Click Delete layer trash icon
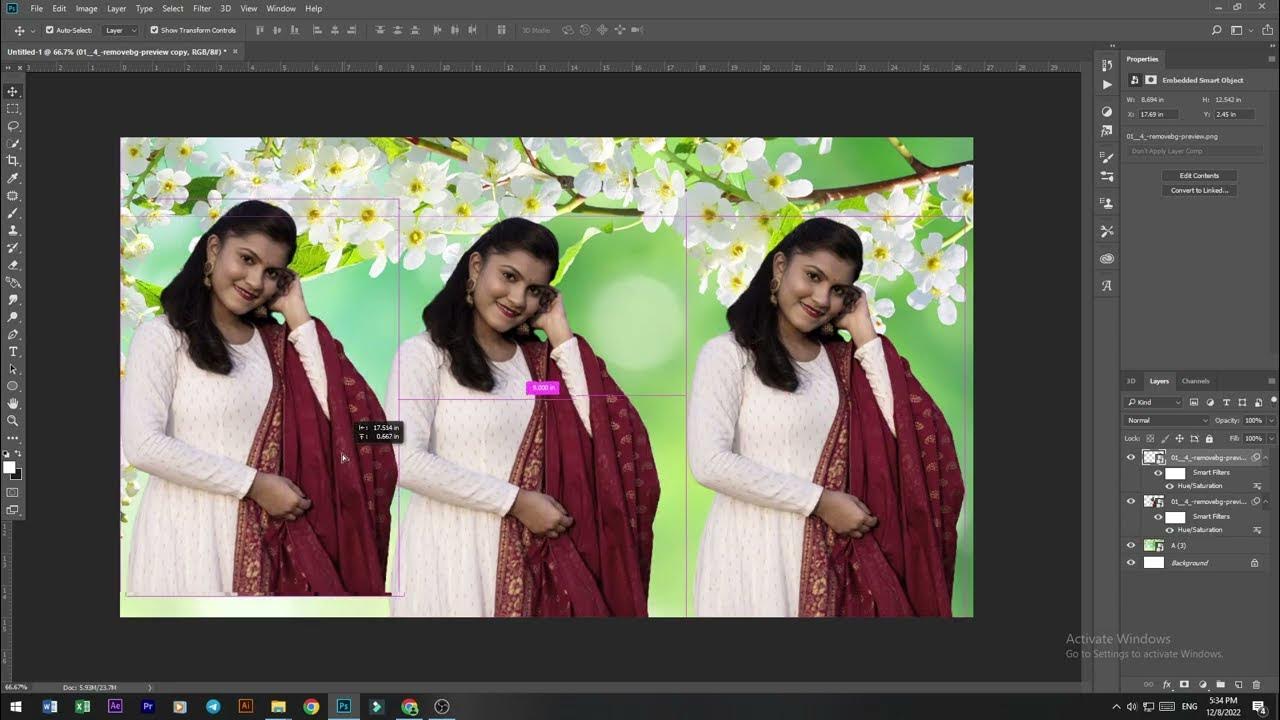The height and width of the screenshot is (720, 1280). coord(1257,685)
